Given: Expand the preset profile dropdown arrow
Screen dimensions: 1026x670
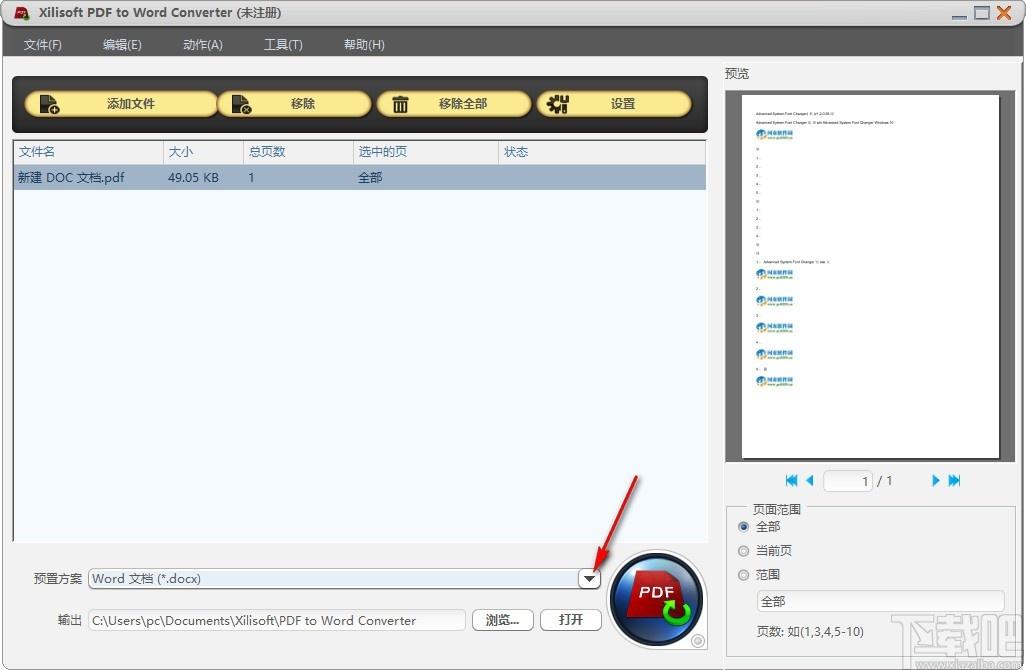Looking at the screenshot, I should point(589,578).
